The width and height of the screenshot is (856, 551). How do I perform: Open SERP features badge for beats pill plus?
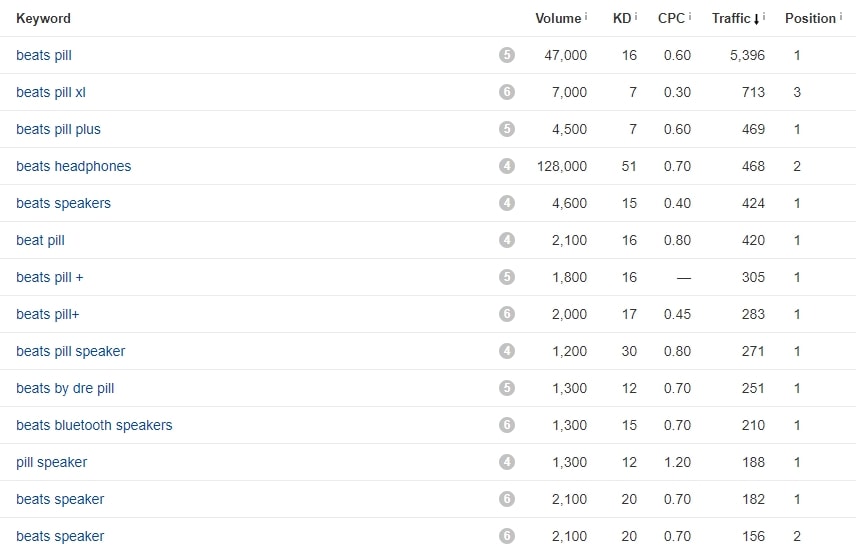pos(507,129)
